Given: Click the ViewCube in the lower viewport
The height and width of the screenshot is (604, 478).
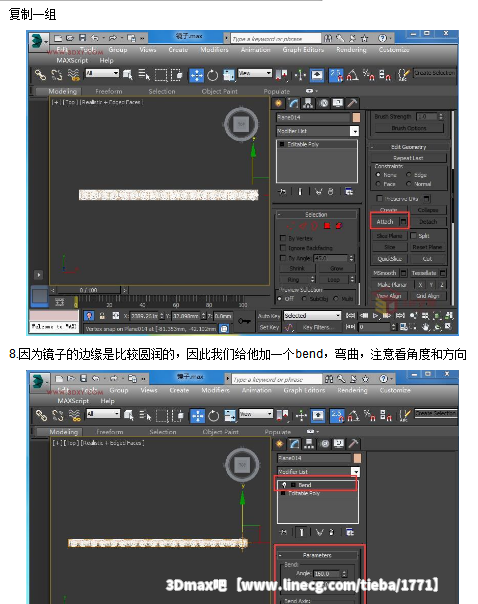Looking at the screenshot, I should tap(242, 465).
